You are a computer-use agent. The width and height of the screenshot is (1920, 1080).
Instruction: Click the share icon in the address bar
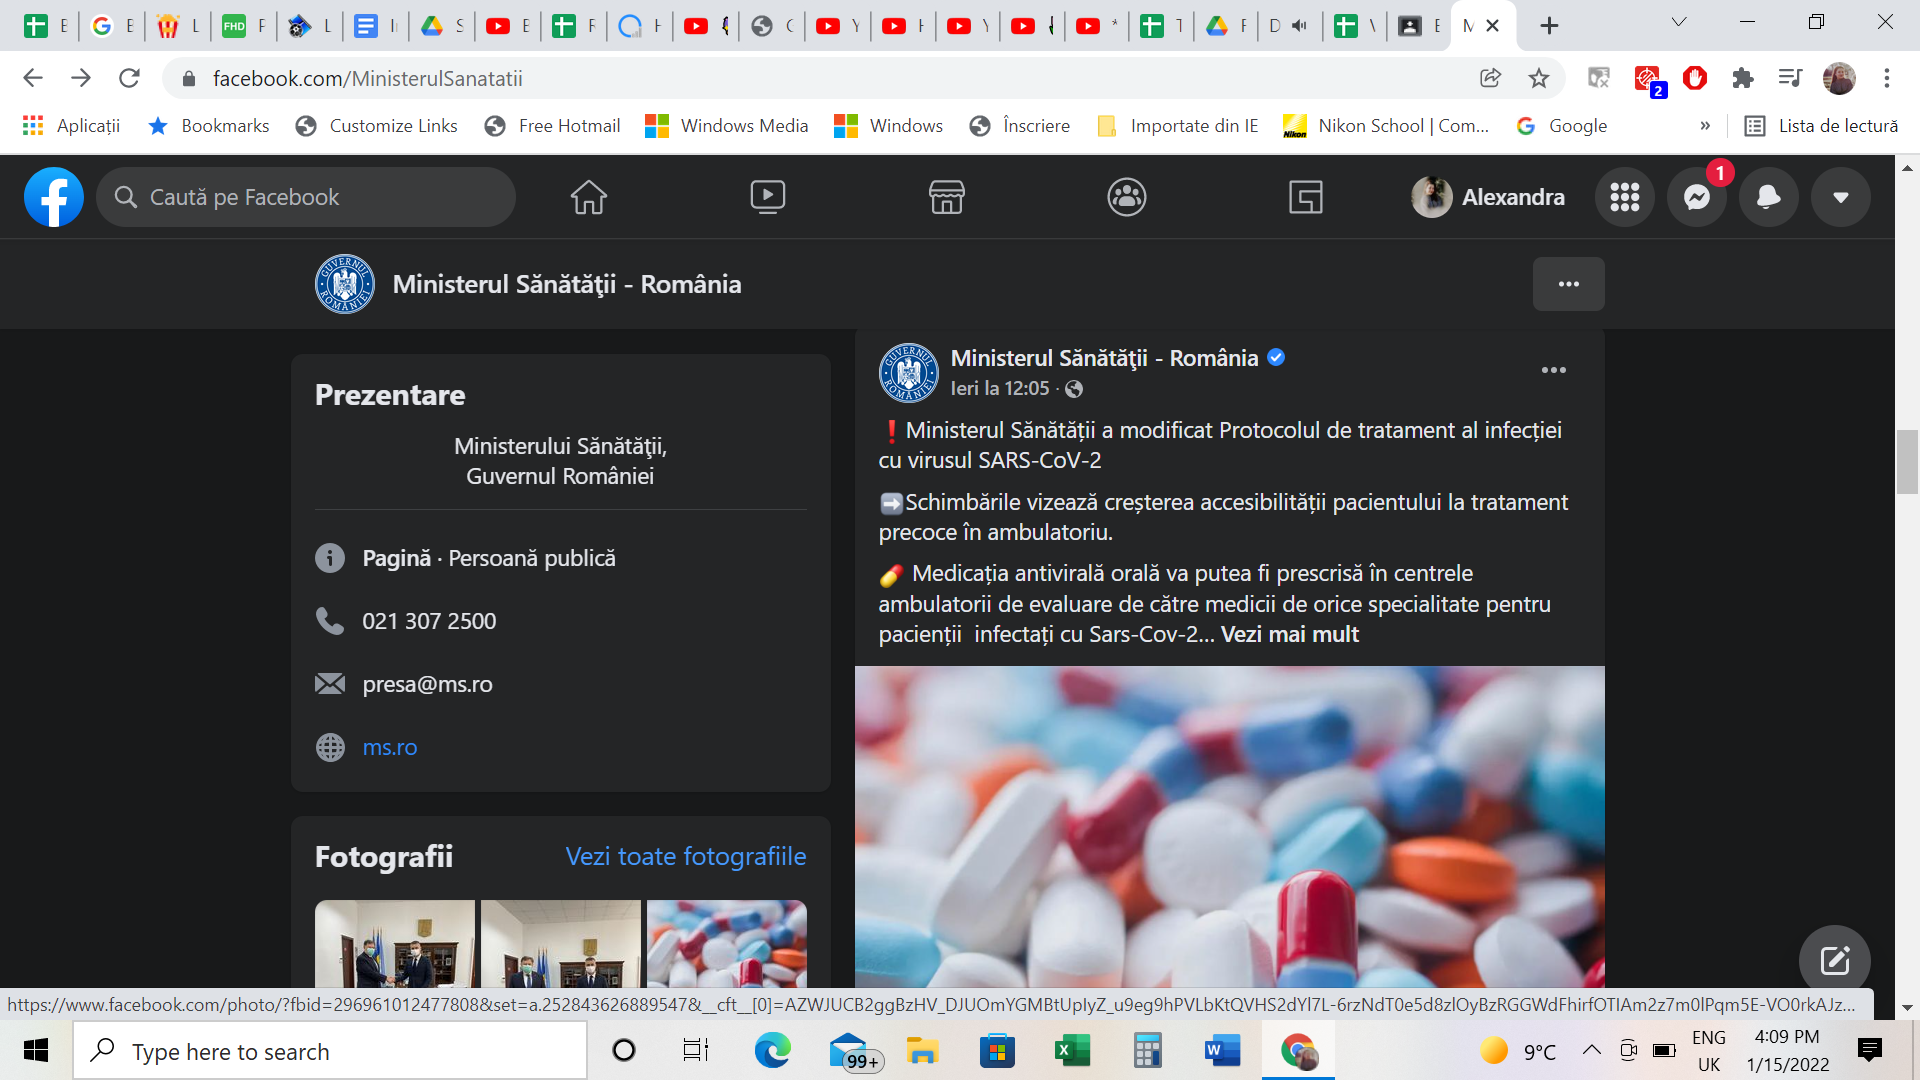(1491, 78)
